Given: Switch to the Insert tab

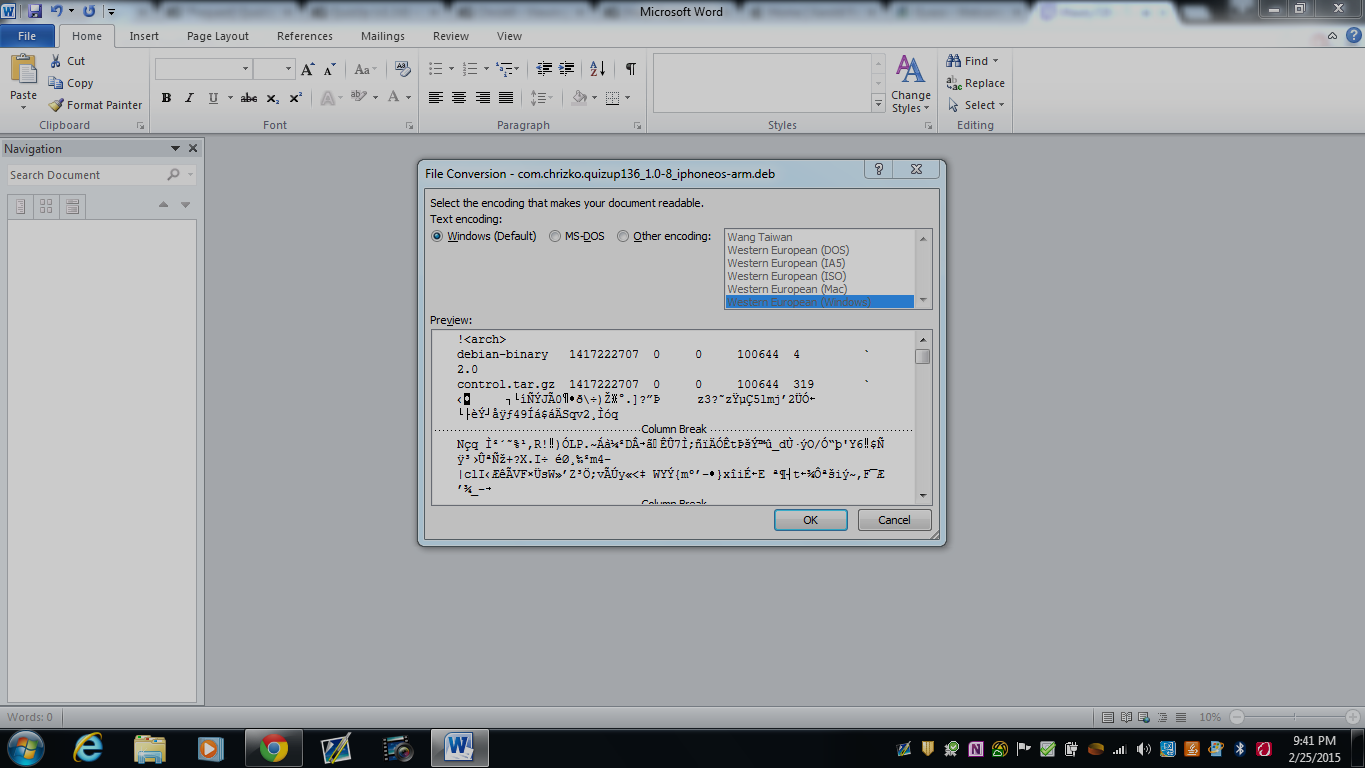Looking at the screenshot, I should point(144,36).
